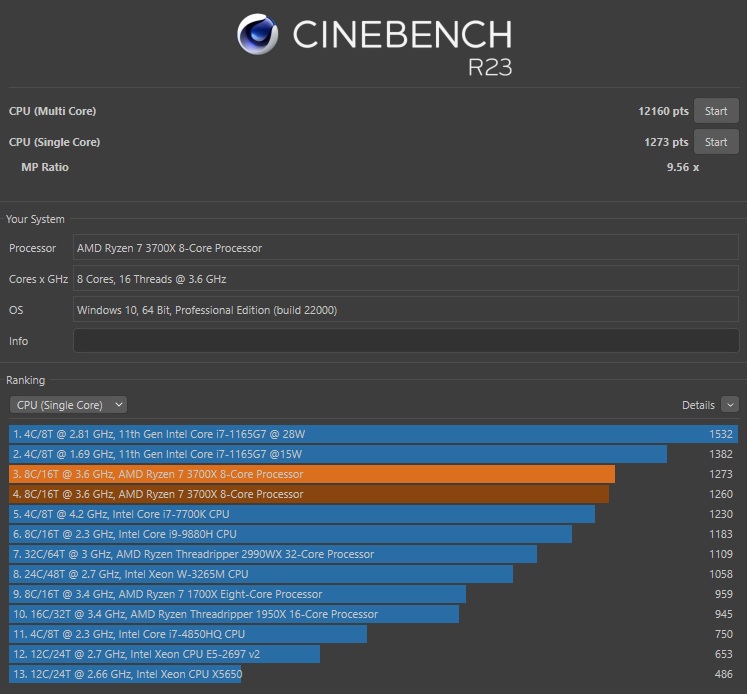Click the score 959 in ranking
Screen dimensions: 747x694
click(723, 594)
